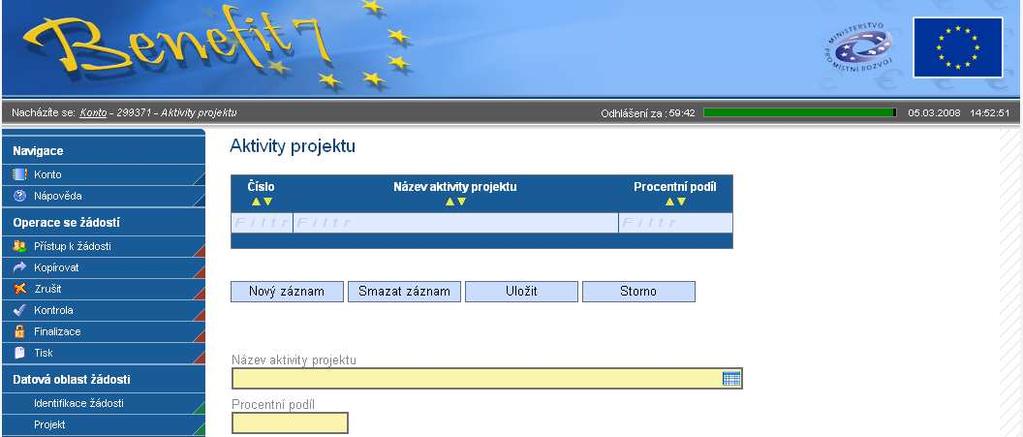Click time 14:52:51 in status bar

(990, 113)
